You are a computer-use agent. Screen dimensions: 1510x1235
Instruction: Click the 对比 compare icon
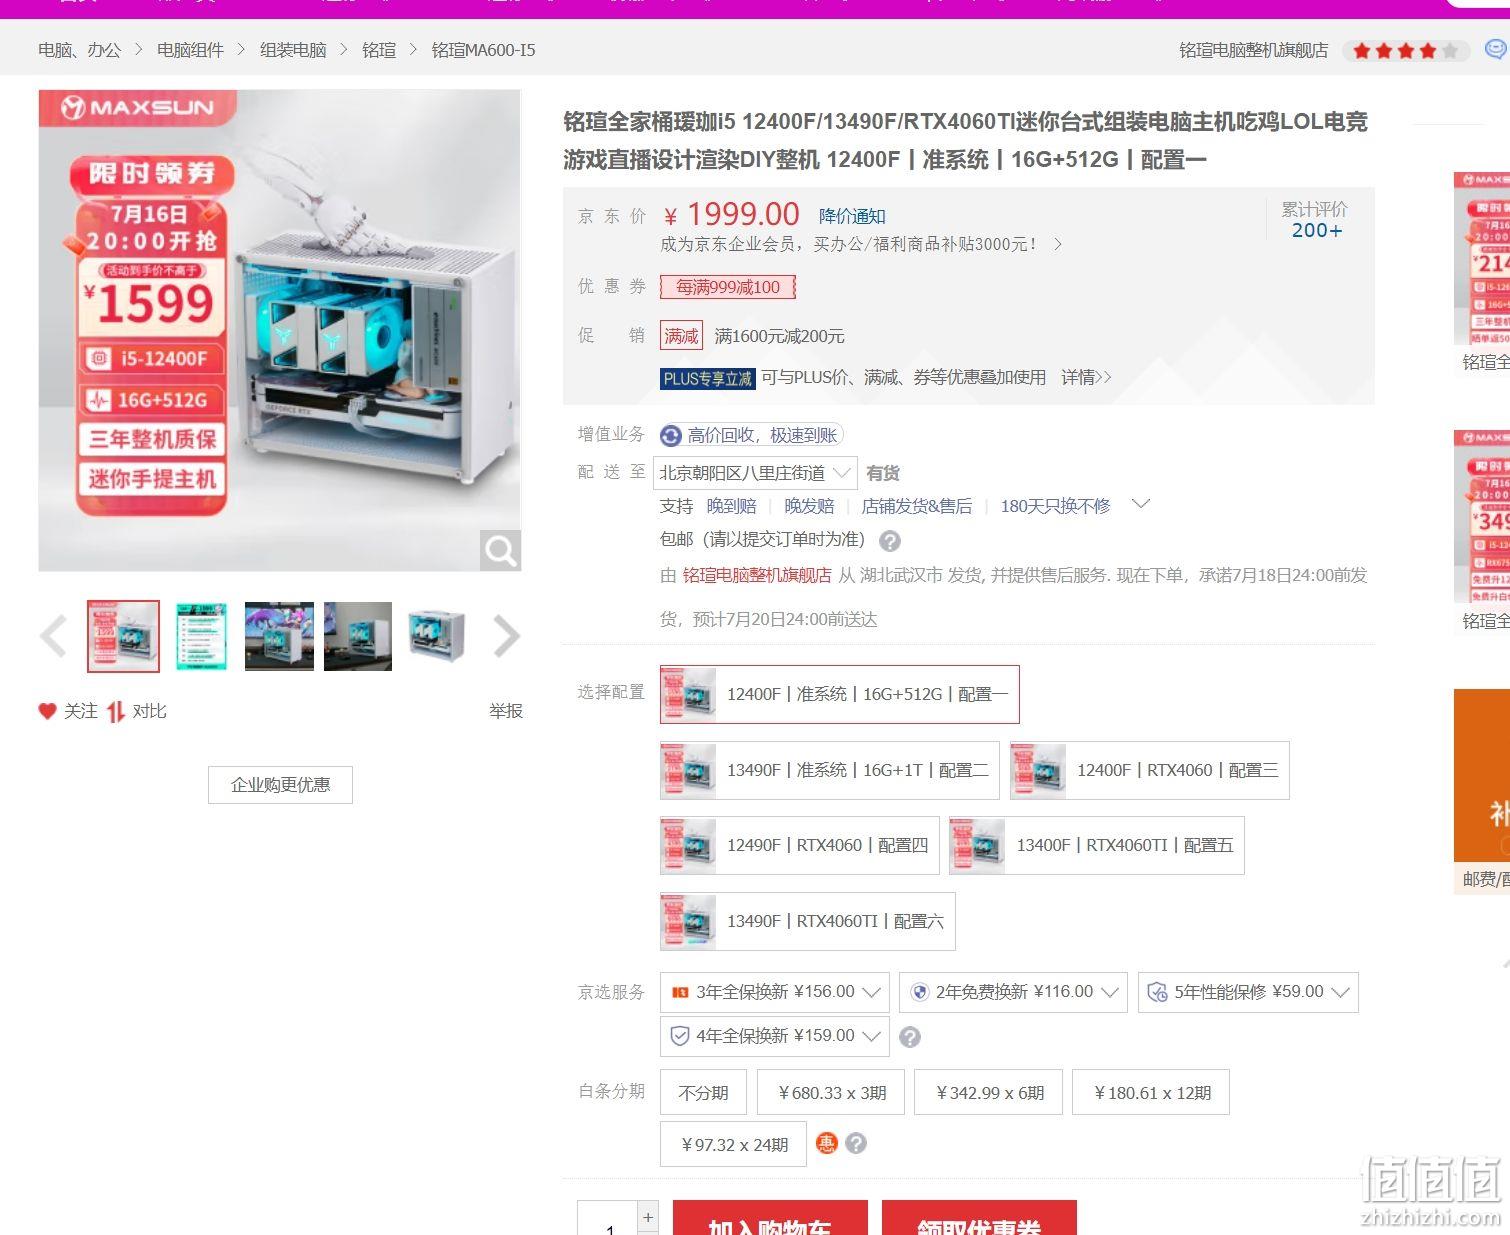[x=116, y=711]
